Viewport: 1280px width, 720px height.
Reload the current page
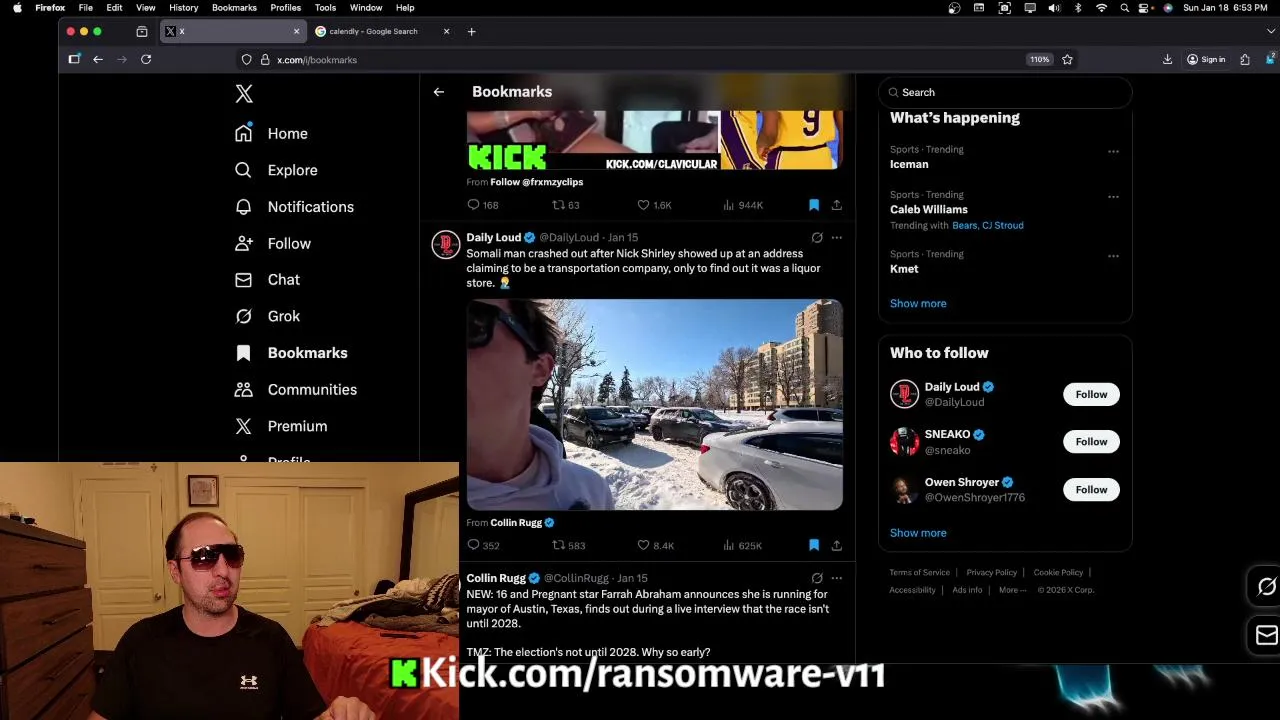(x=146, y=60)
